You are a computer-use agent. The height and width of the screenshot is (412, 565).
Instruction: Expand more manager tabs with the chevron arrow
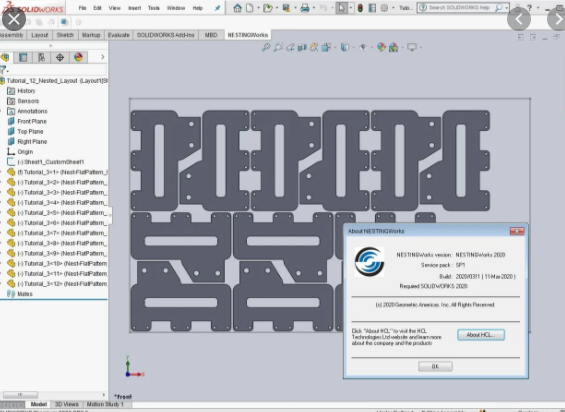pyautogui.click(x=103, y=57)
